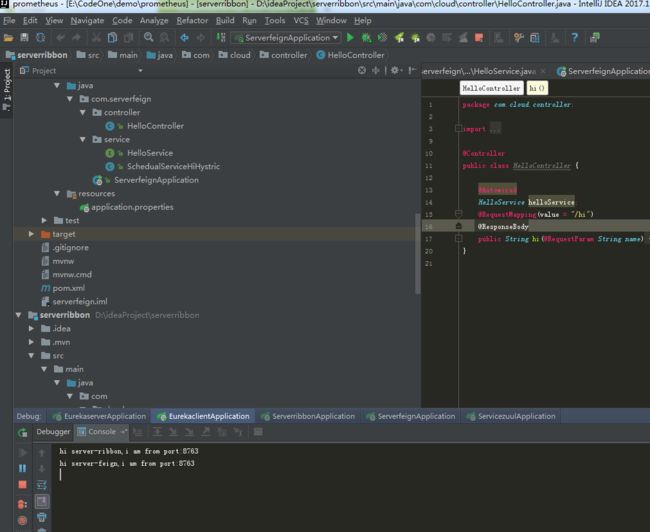The width and height of the screenshot is (650, 532).
Task: Click the Resume Program icon in Debug panel
Action: pos(22,452)
